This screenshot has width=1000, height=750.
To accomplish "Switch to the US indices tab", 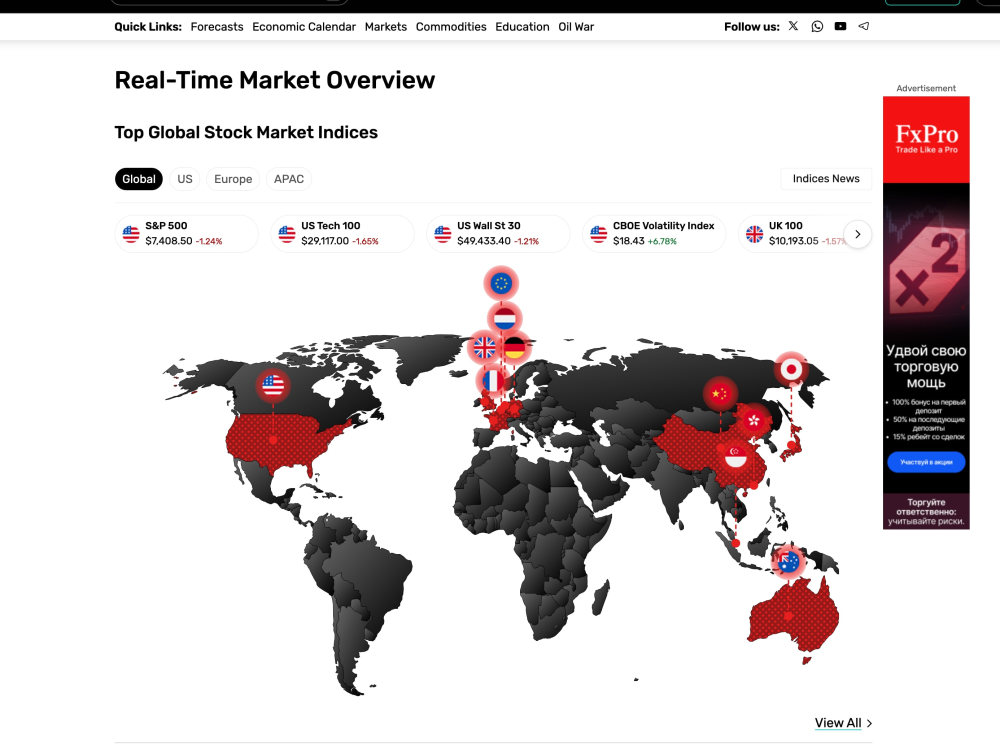I will (x=185, y=179).
